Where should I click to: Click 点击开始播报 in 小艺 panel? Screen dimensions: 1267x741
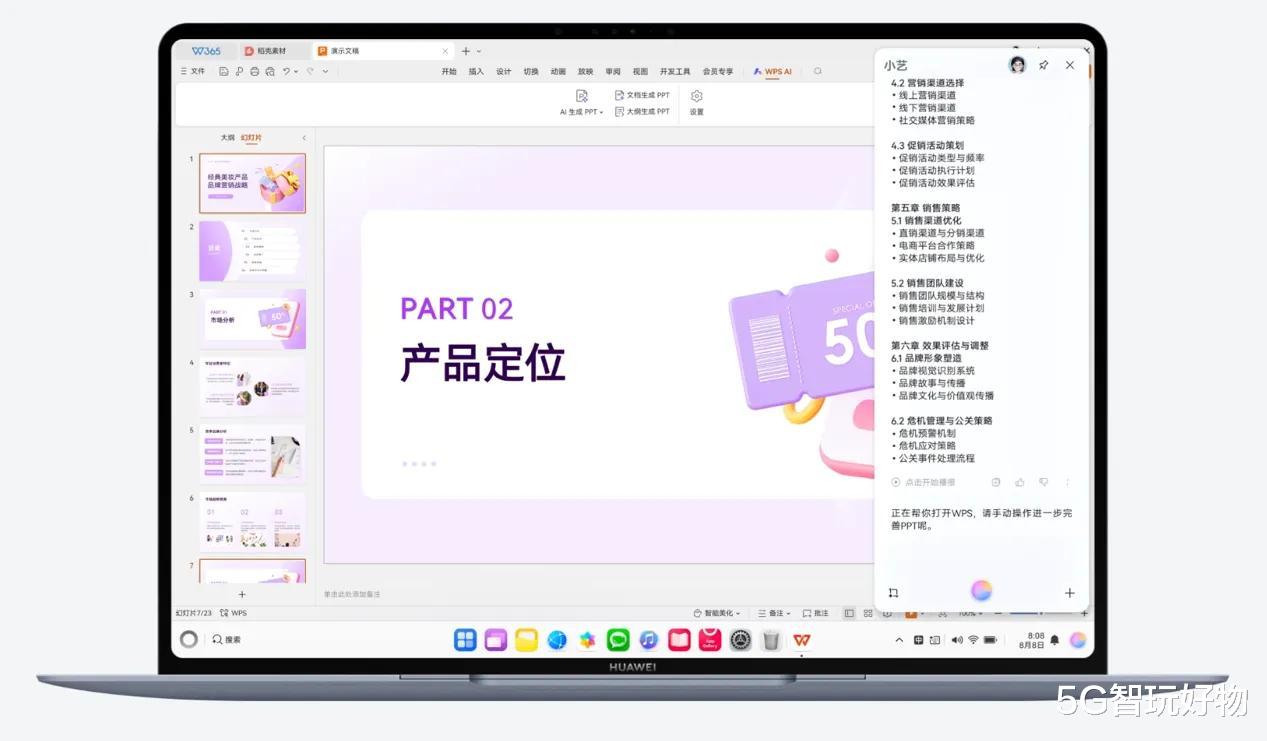click(x=923, y=482)
